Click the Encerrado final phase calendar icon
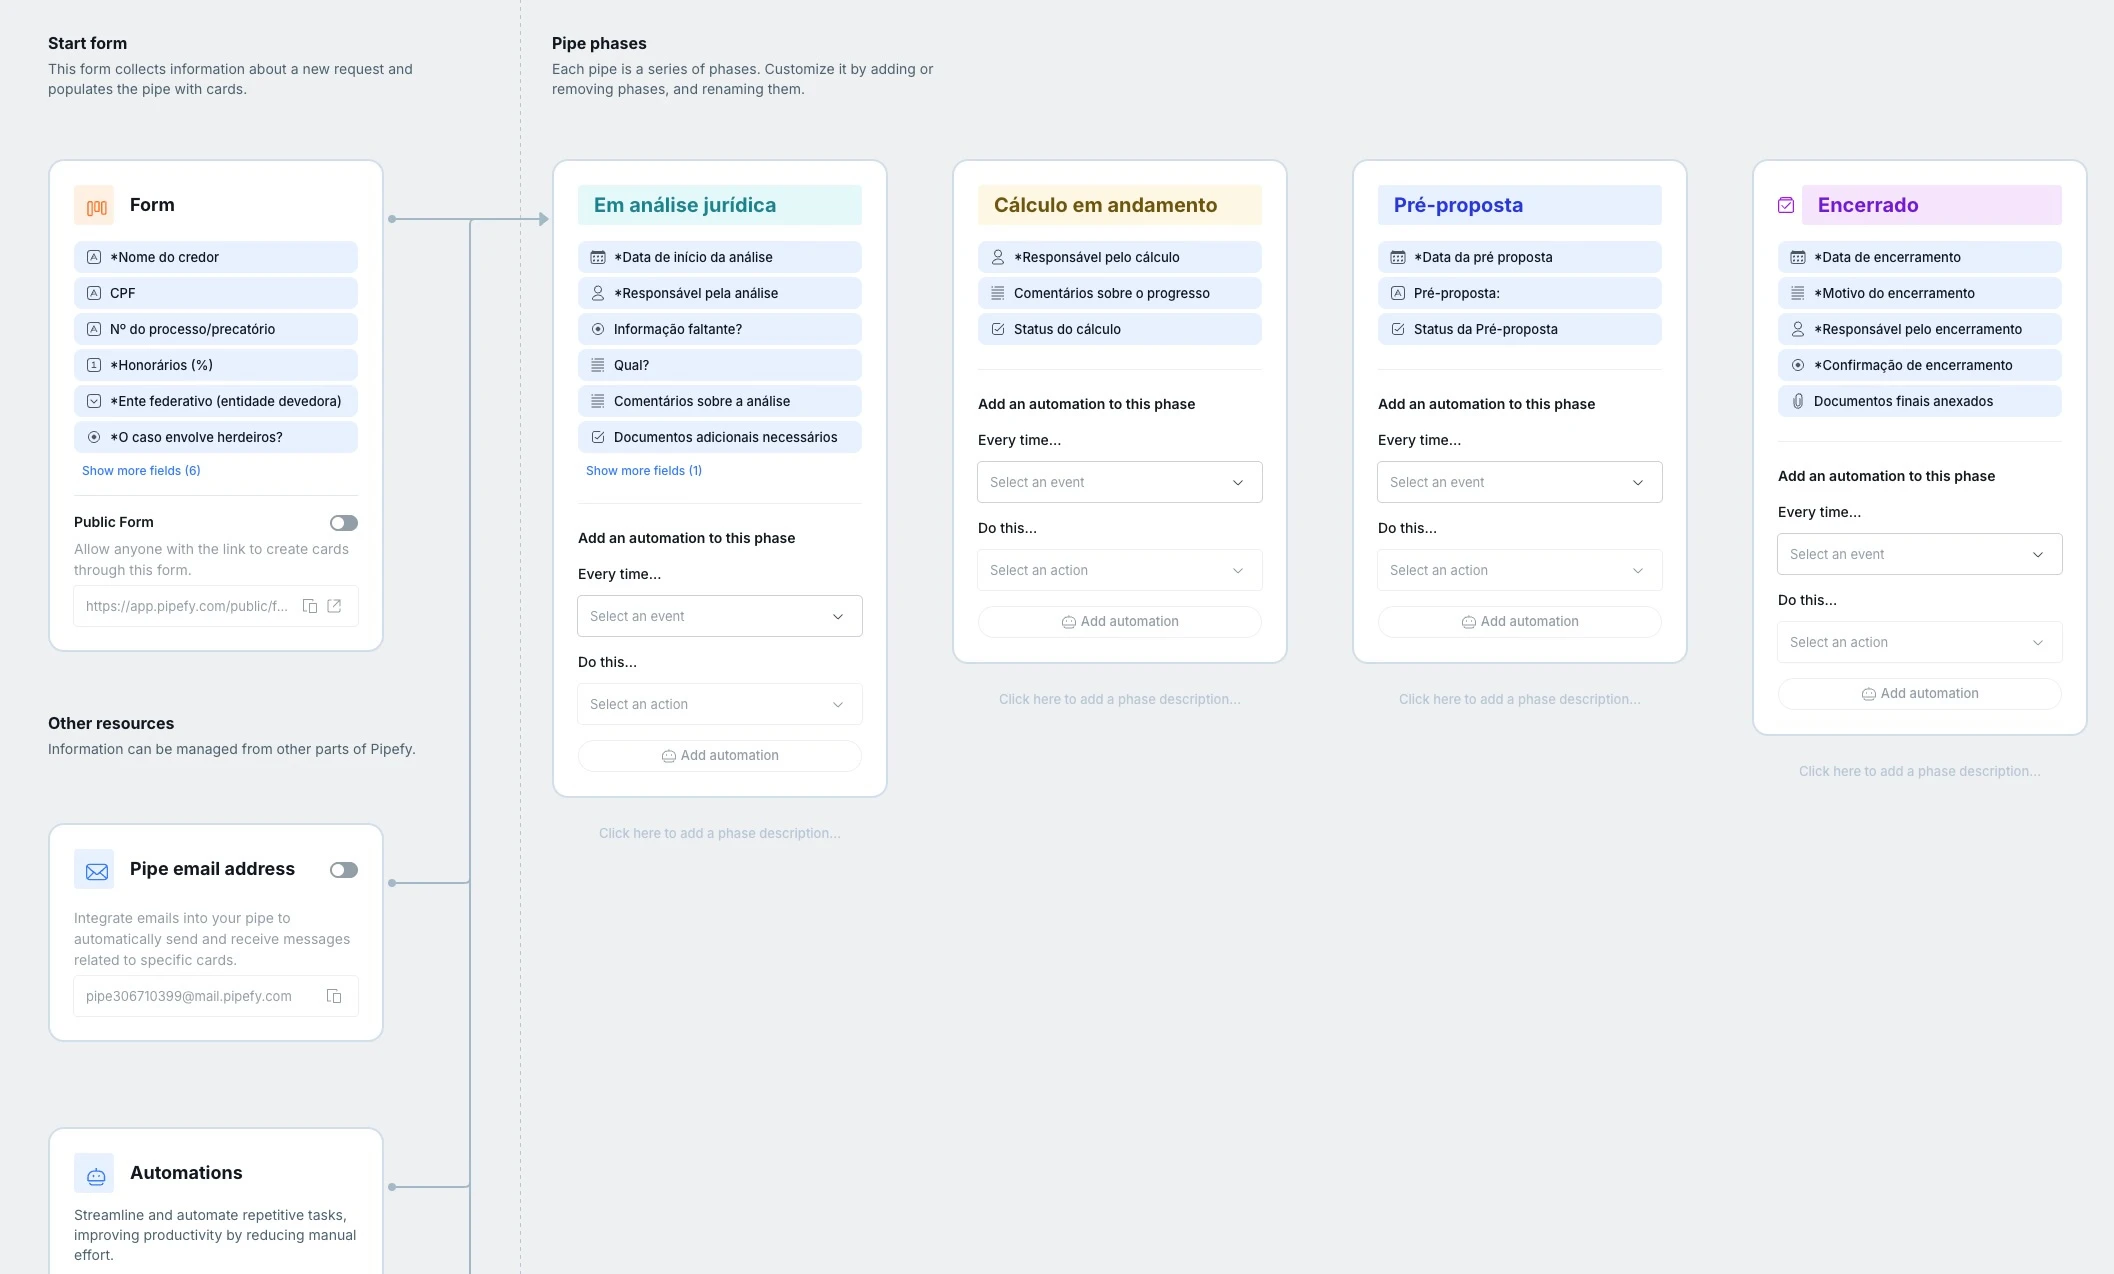This screenshot has height=1274, width=2114. (1786, 205)
